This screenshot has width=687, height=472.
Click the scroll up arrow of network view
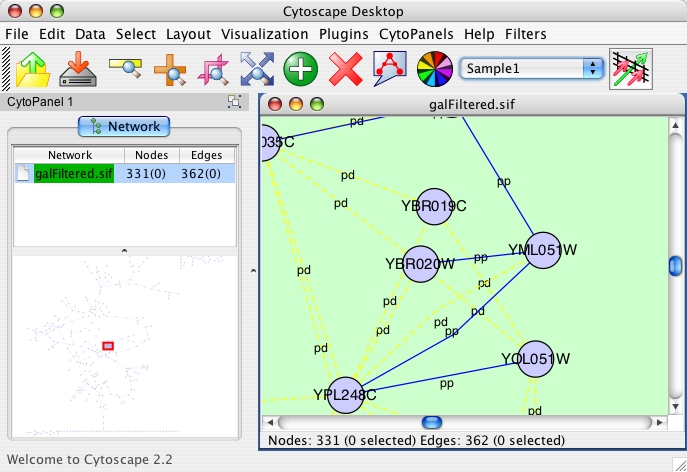[x=675, y=126]
